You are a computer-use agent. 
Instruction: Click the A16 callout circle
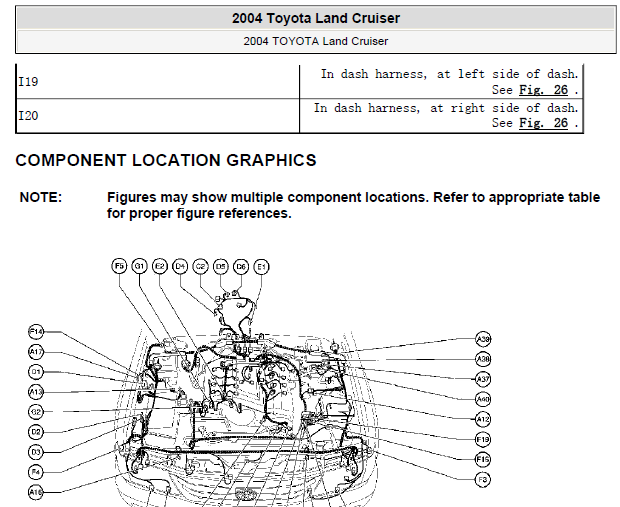(36, 492)
